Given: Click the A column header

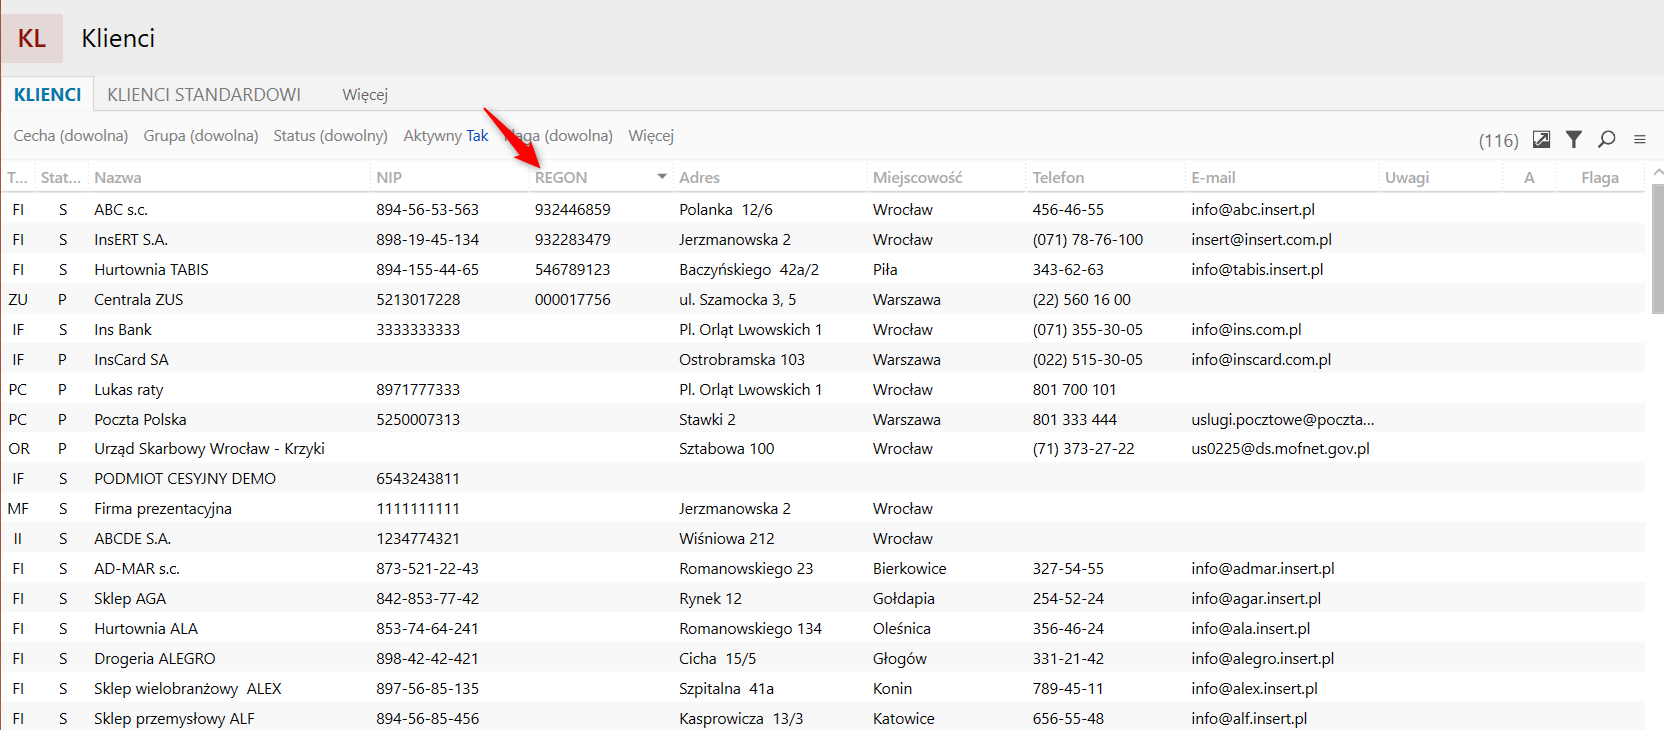Looking at the screenshot, I should click(x=1529, y=178).
